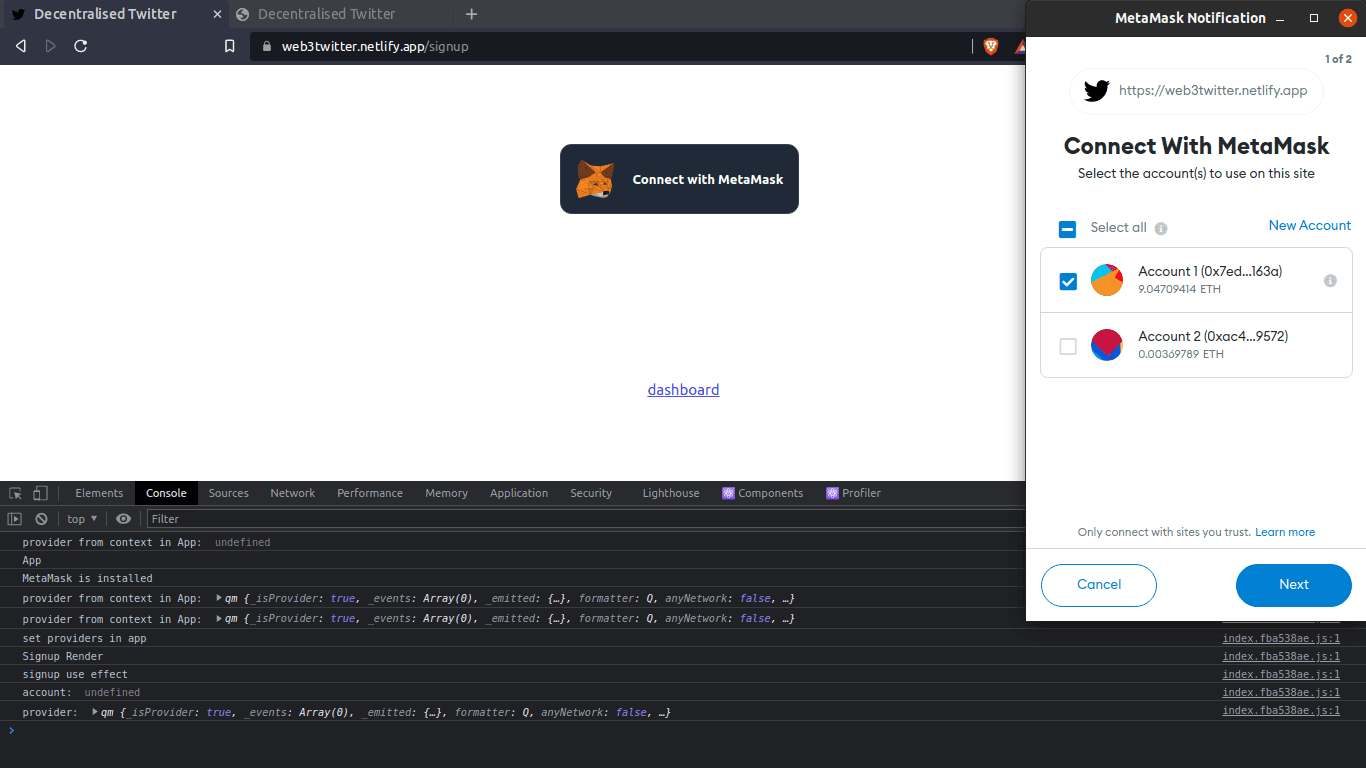Click the Brave shields lion icon

coord(990,46)
